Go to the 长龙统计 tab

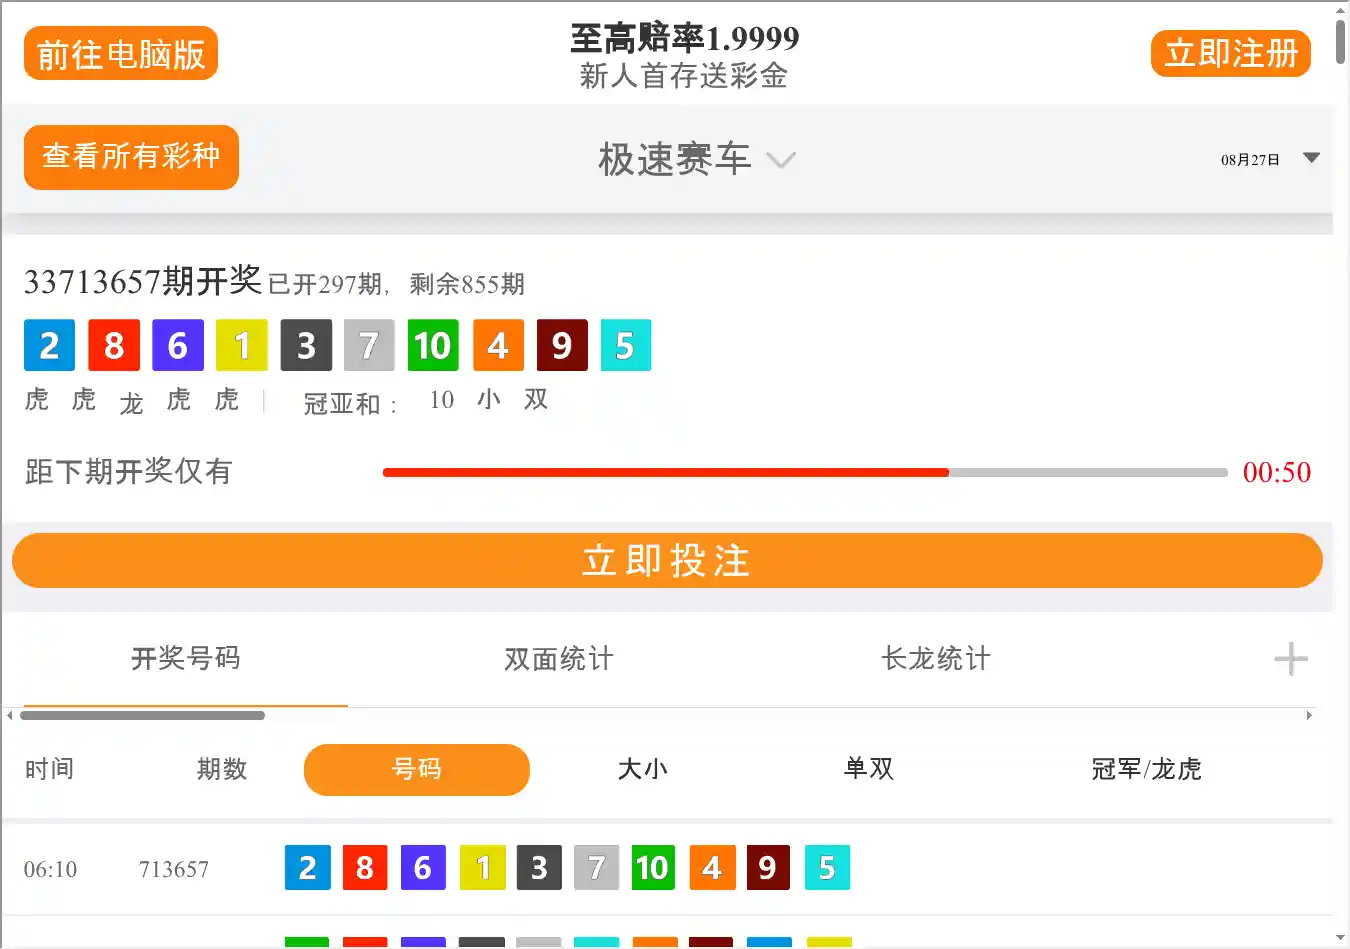[935, 659]
